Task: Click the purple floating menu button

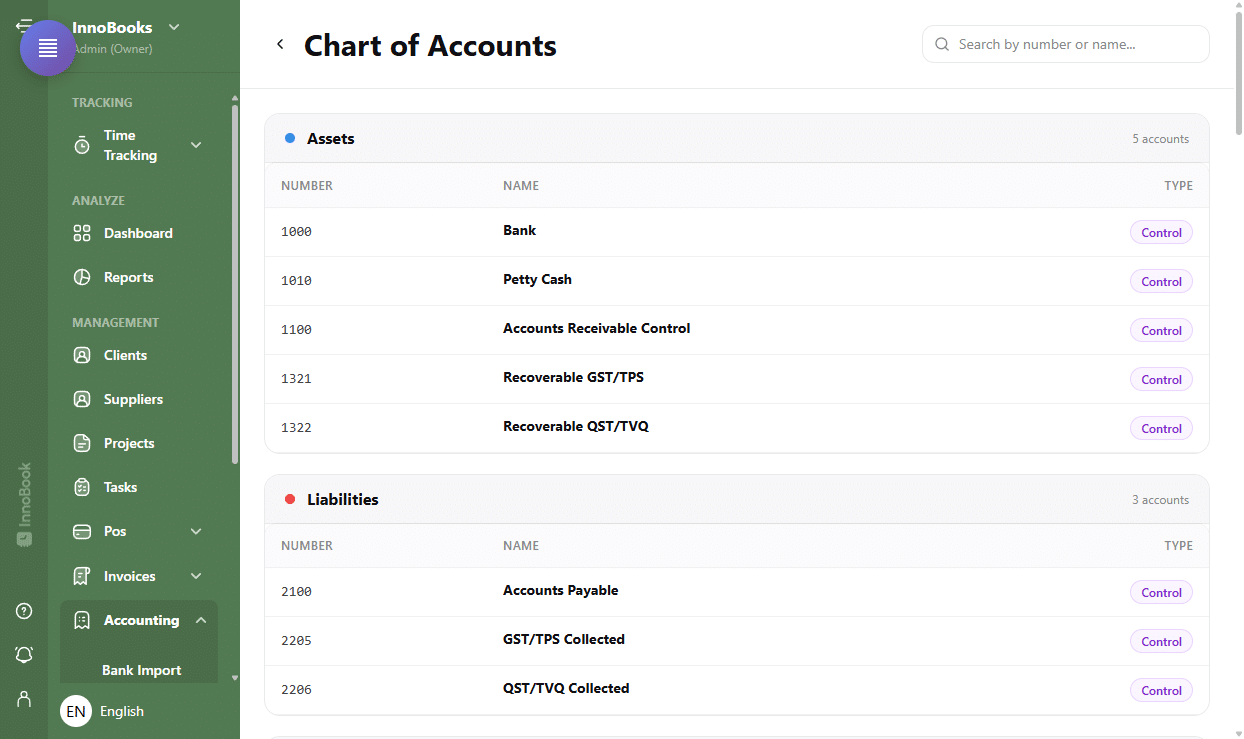Action: tap(48, 48)
